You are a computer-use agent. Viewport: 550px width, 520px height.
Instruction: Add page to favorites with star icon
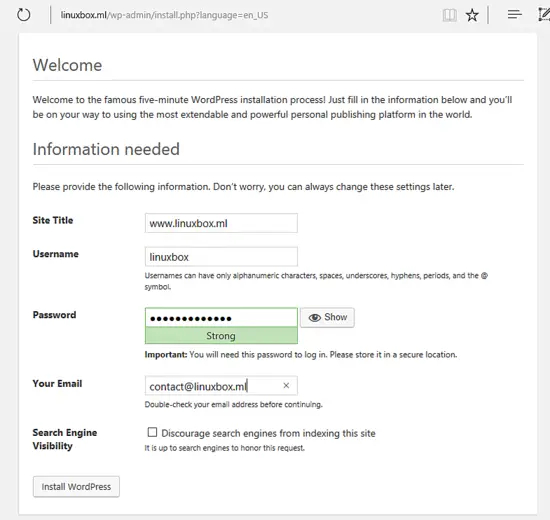[472, 15]
